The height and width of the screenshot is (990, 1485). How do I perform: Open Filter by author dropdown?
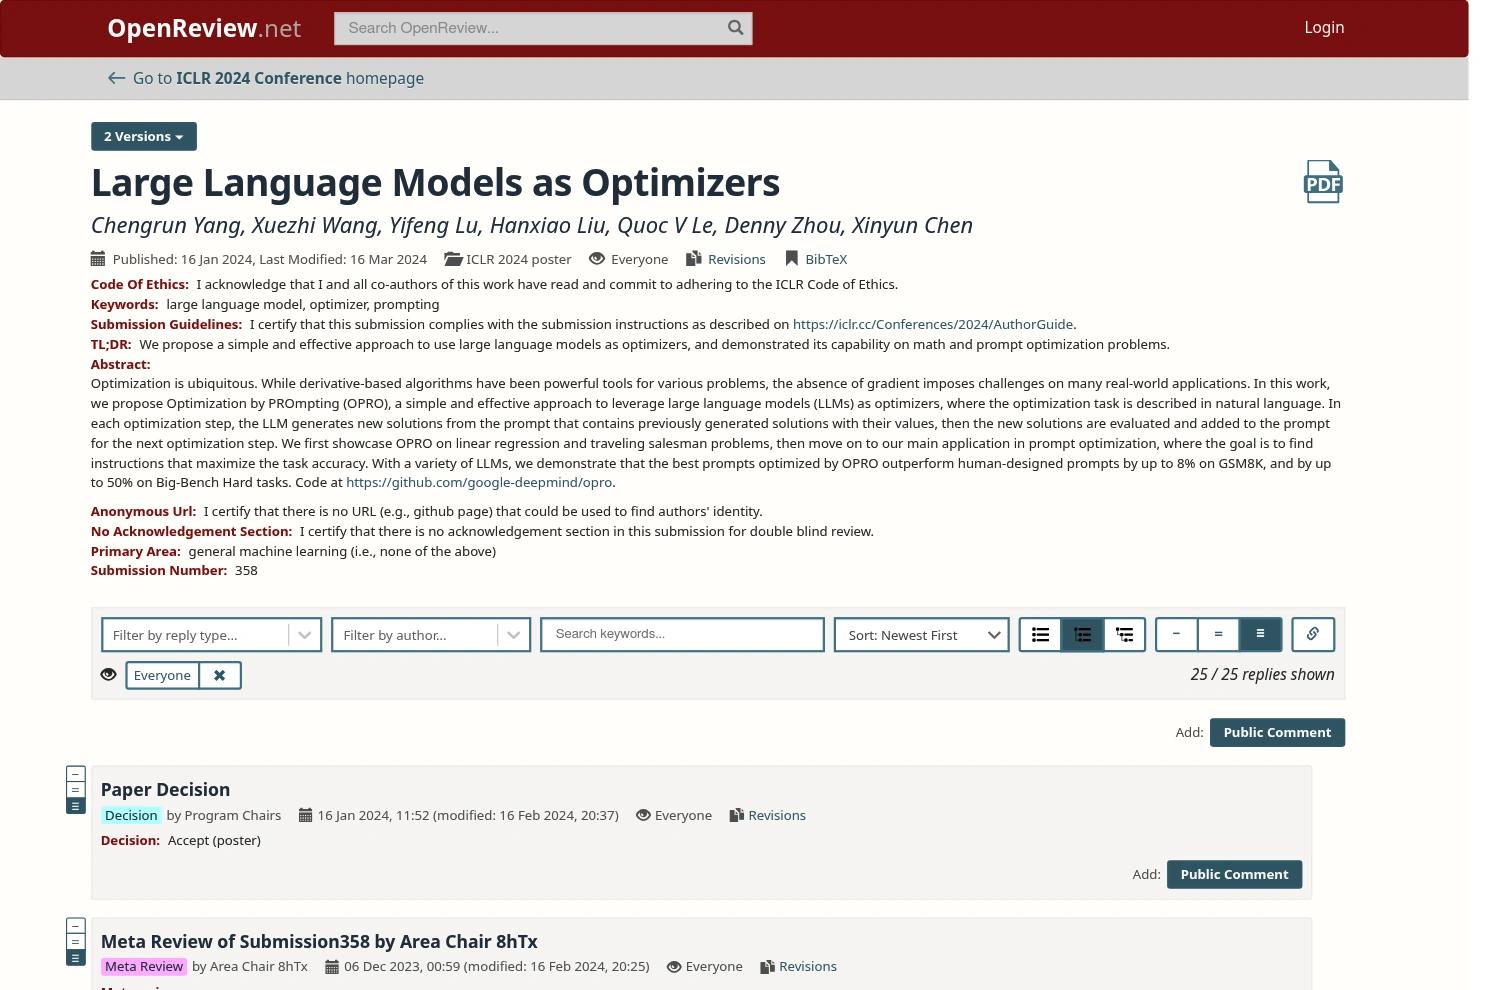click(431, 635)
